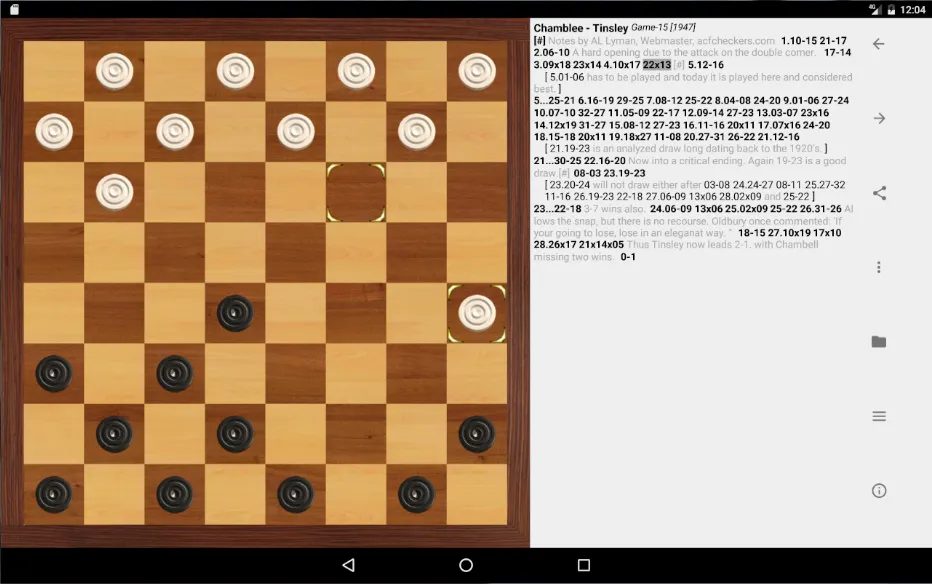Click the highlighted empty board square
This screenshot has width=932, height=584.
[356, 191]
